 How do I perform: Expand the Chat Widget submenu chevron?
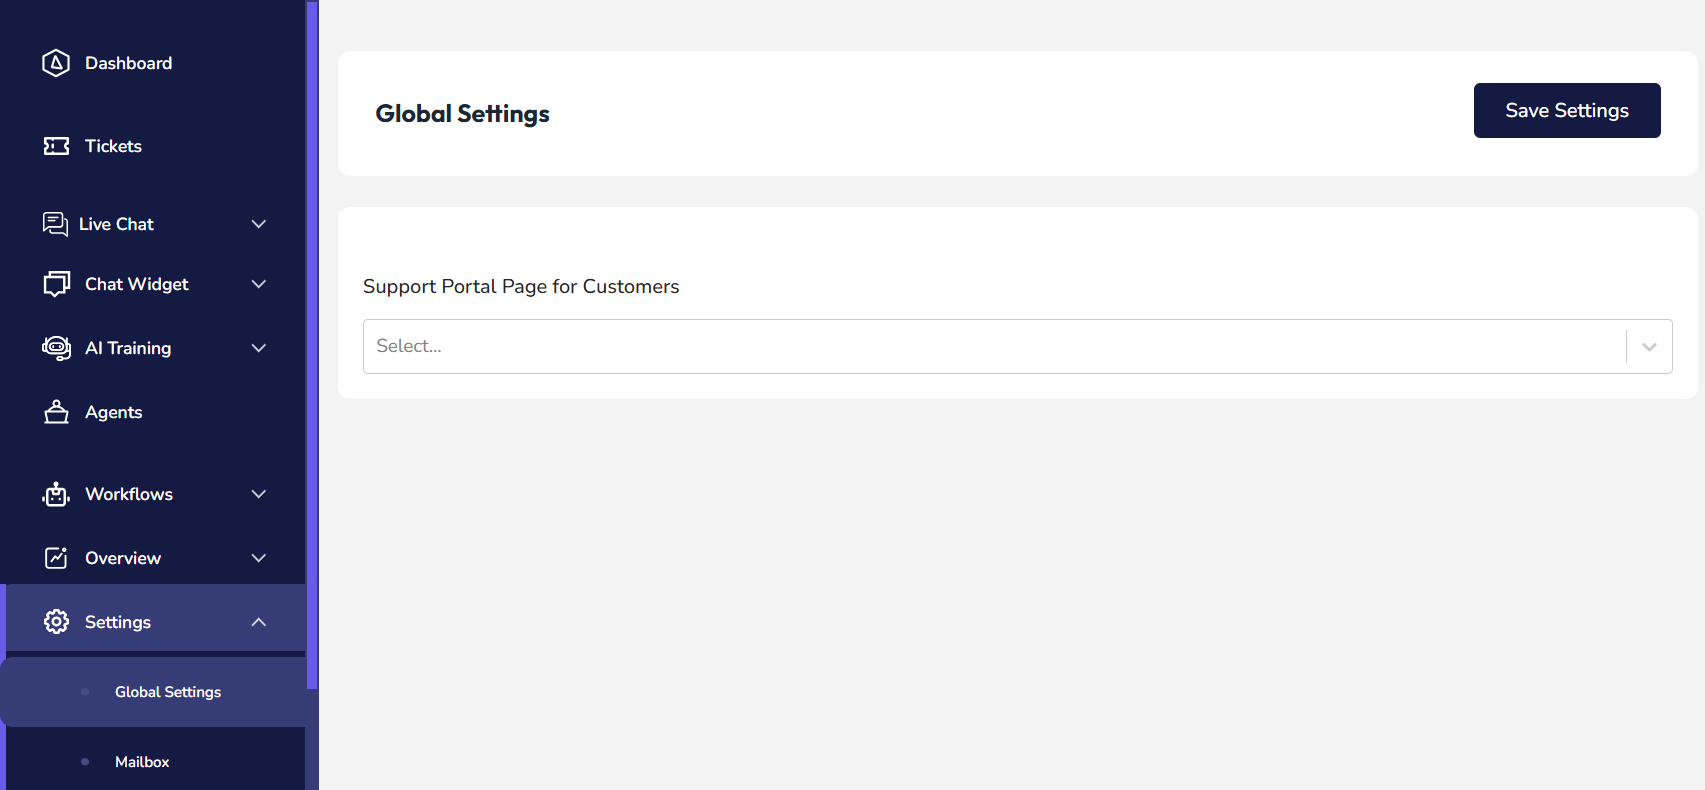(259, 284)
